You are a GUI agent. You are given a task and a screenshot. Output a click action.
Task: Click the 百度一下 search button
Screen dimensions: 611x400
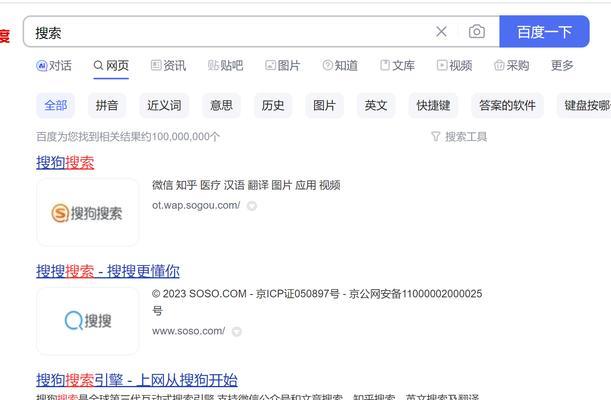click(x=544, y=32)
